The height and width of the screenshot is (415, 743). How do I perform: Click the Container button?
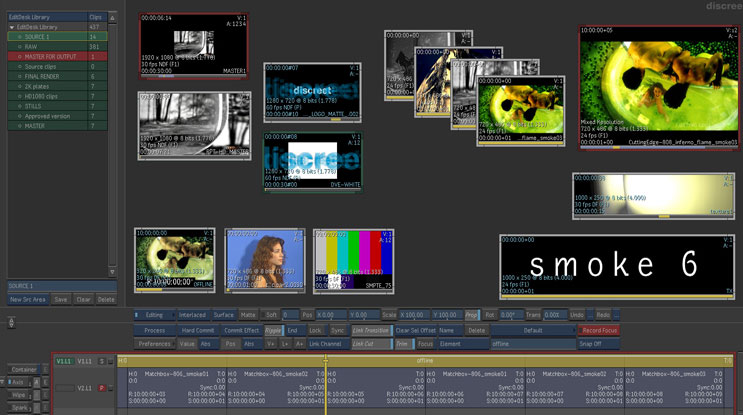(24, 370)
